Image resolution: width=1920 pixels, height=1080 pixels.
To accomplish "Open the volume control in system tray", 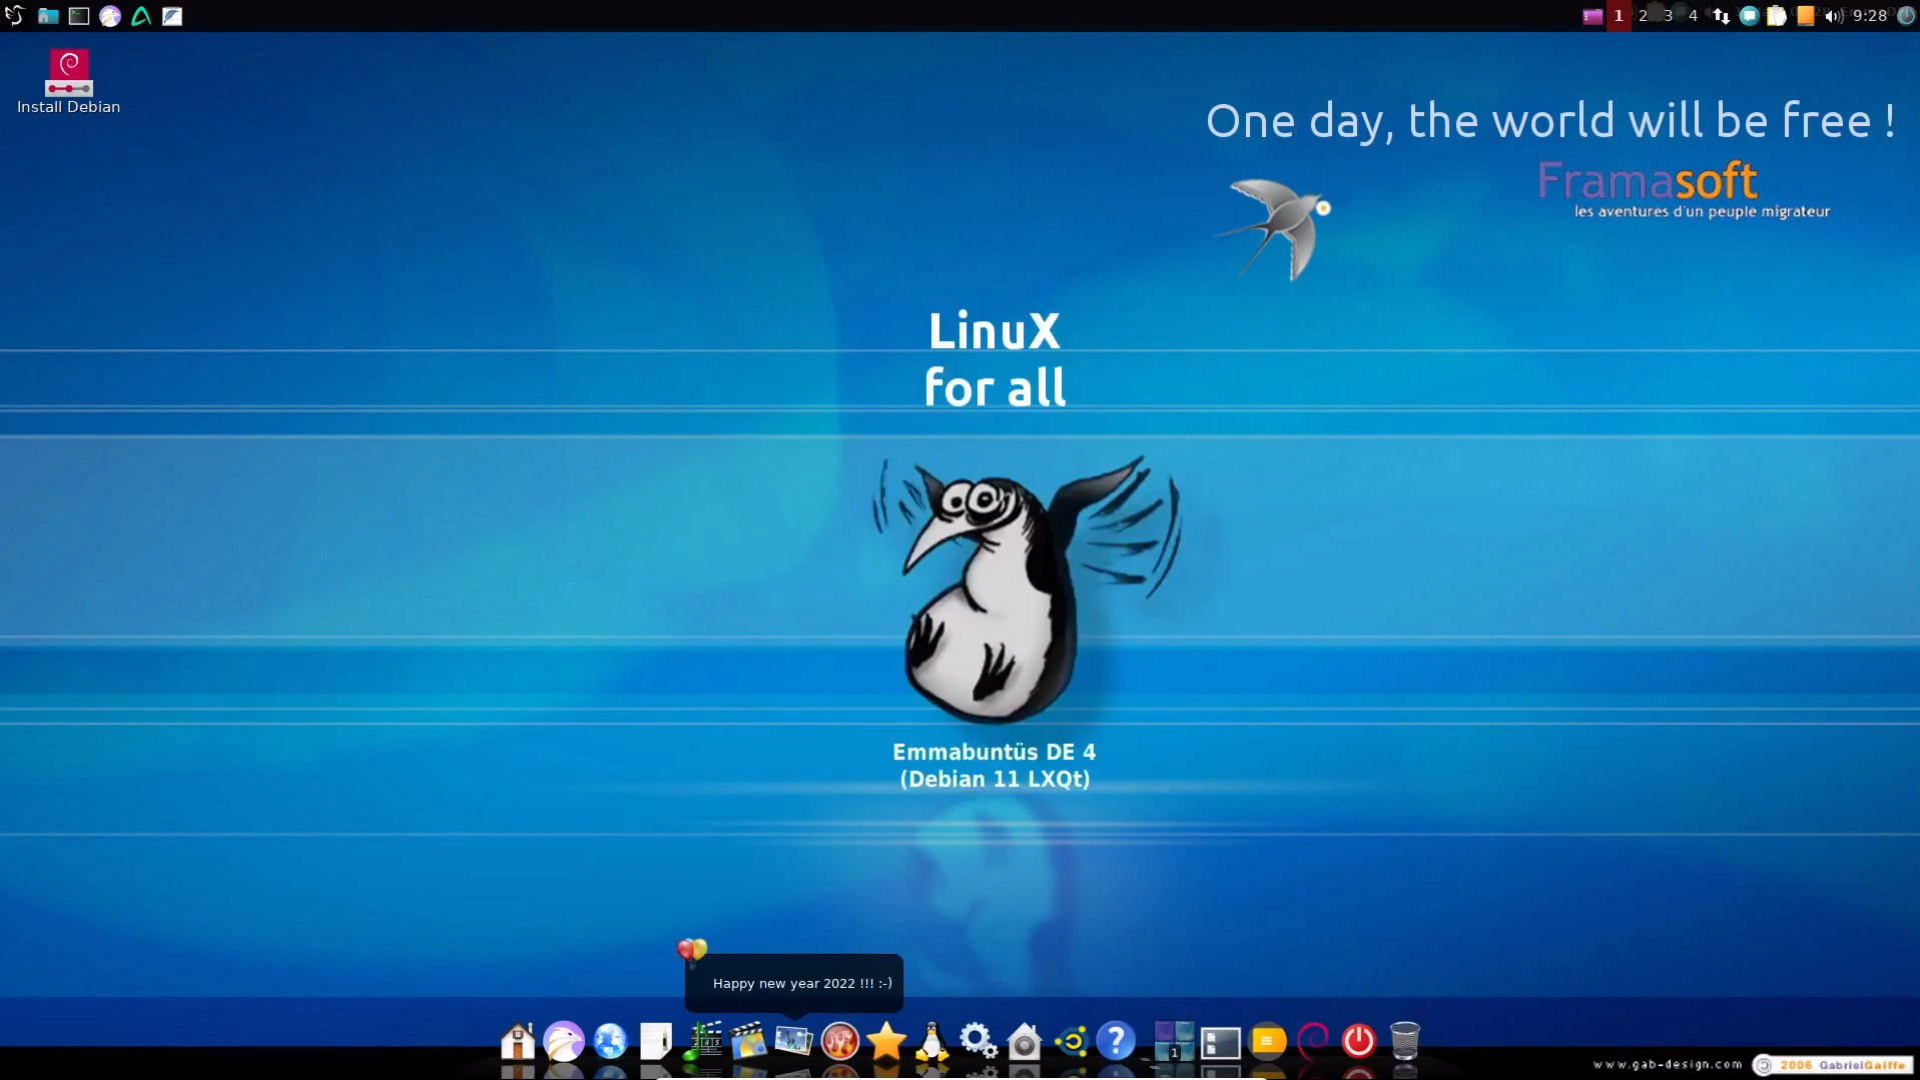I will [1833, 16].
